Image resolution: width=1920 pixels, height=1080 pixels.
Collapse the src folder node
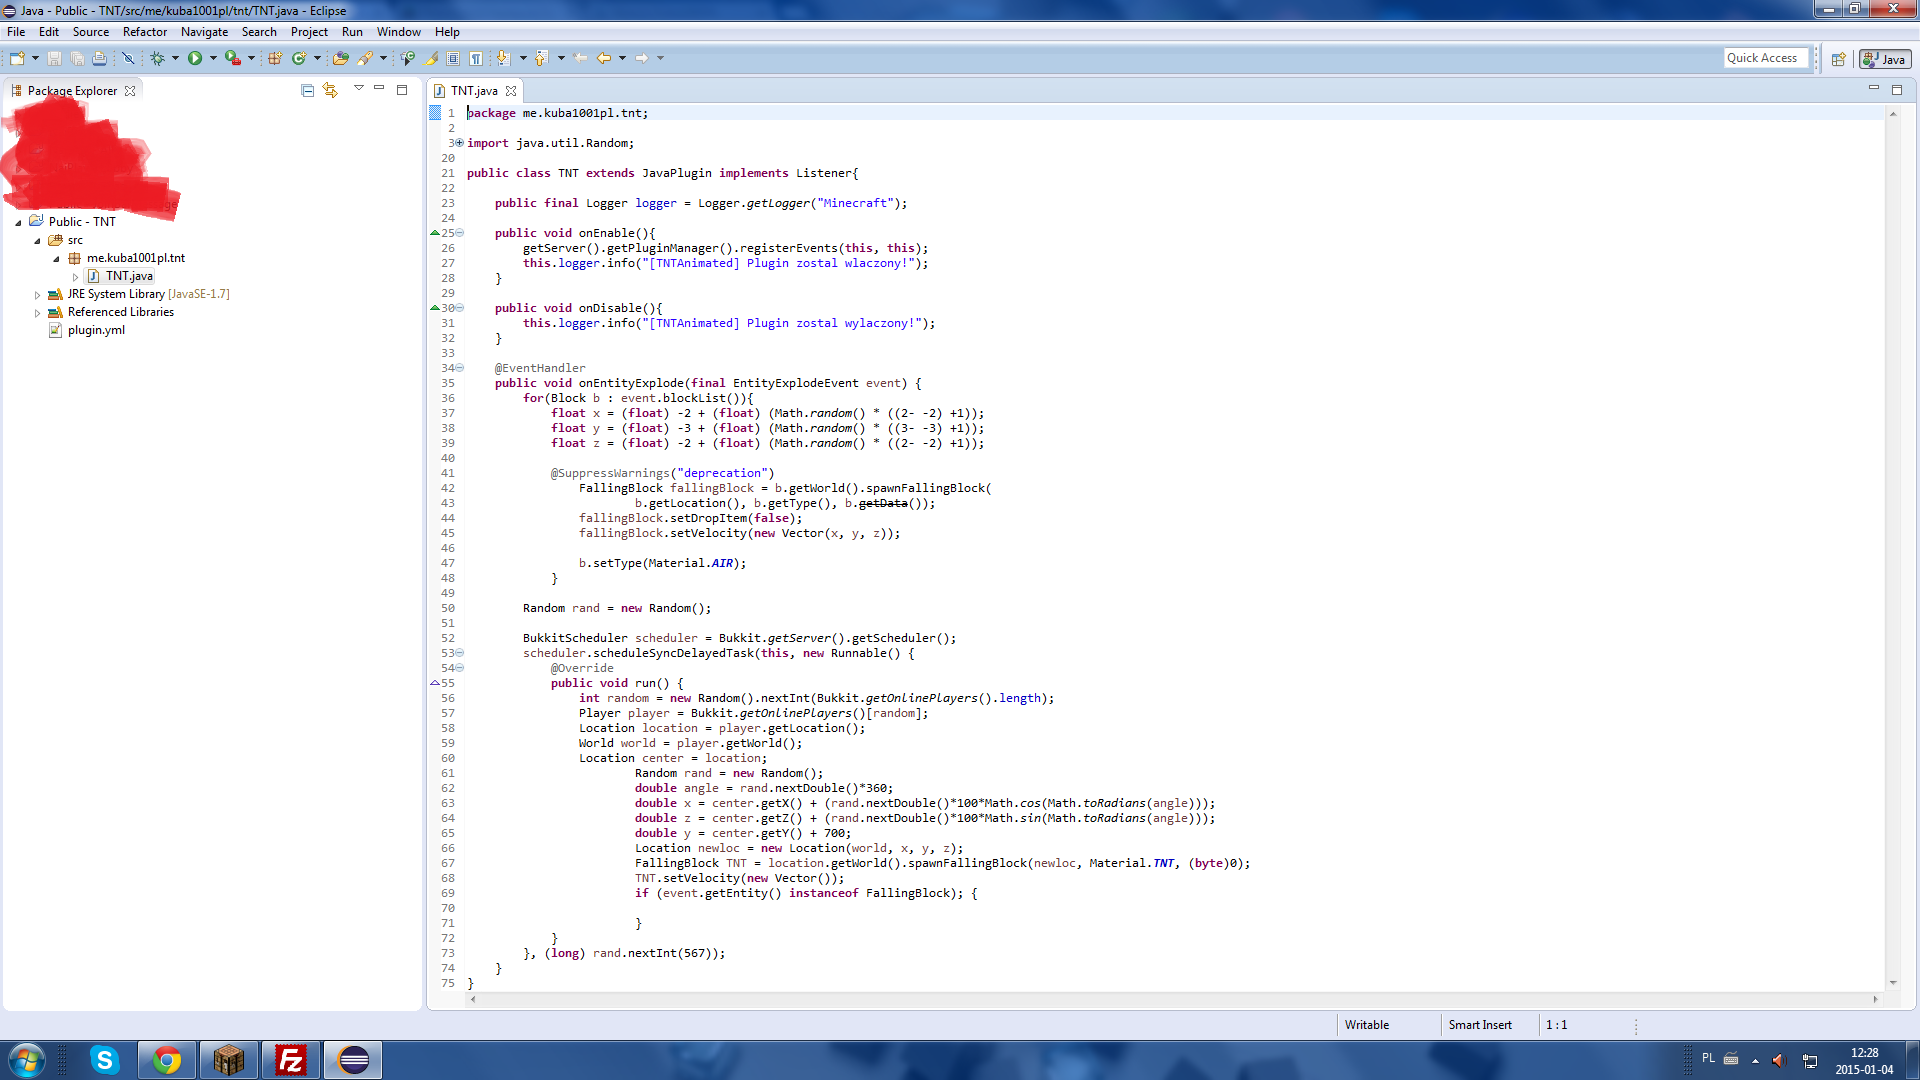(37, 240)
